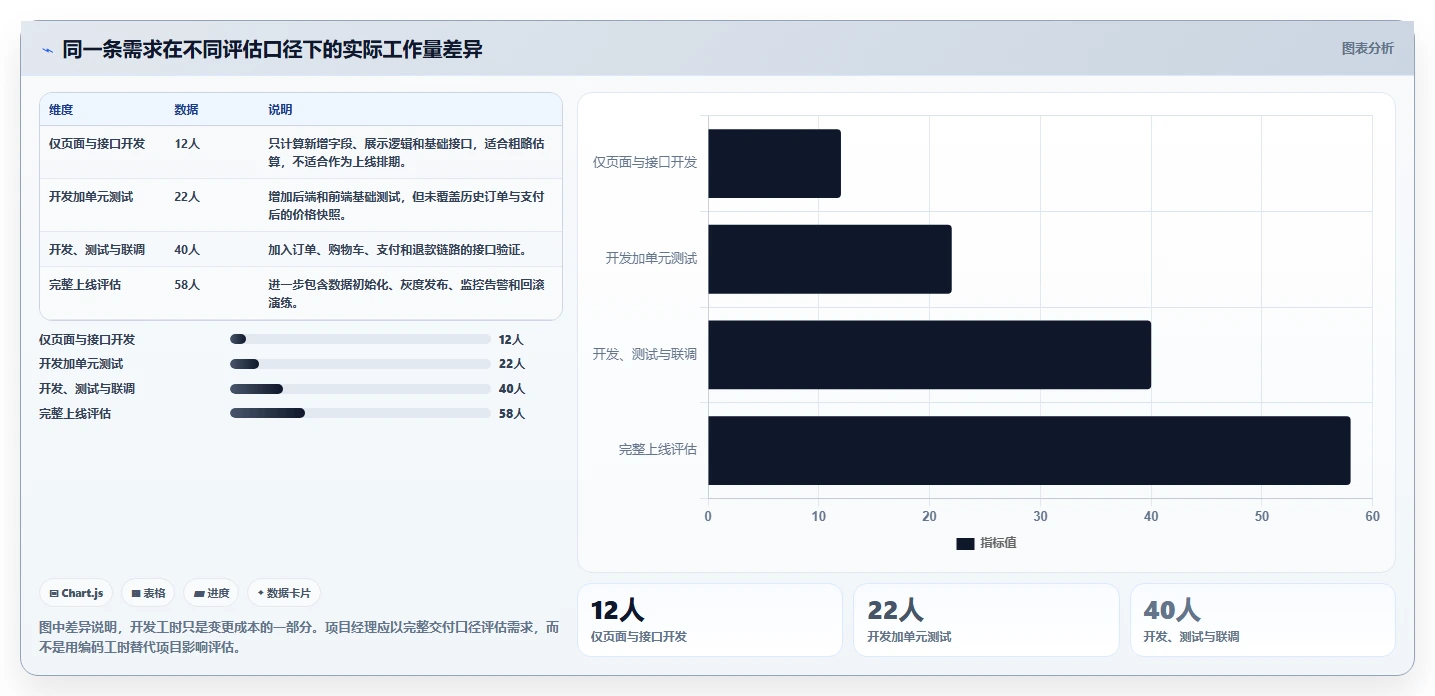
Task: Click the page title 同一条需求在不同评估口径下的实际工作量差异
Action: tap(273, 49)
